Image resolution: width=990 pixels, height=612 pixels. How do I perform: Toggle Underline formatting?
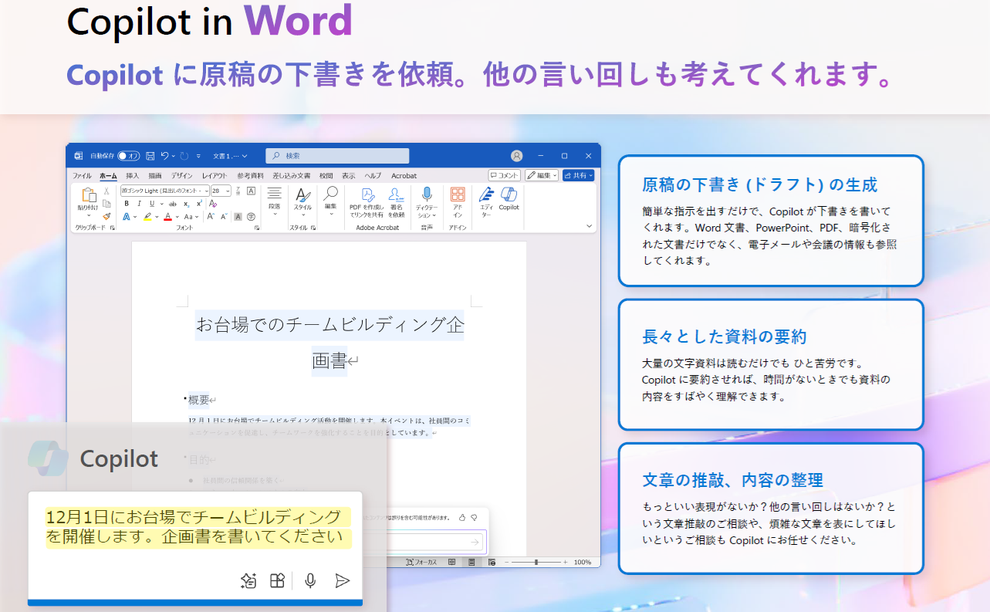[x=152, y=203]
